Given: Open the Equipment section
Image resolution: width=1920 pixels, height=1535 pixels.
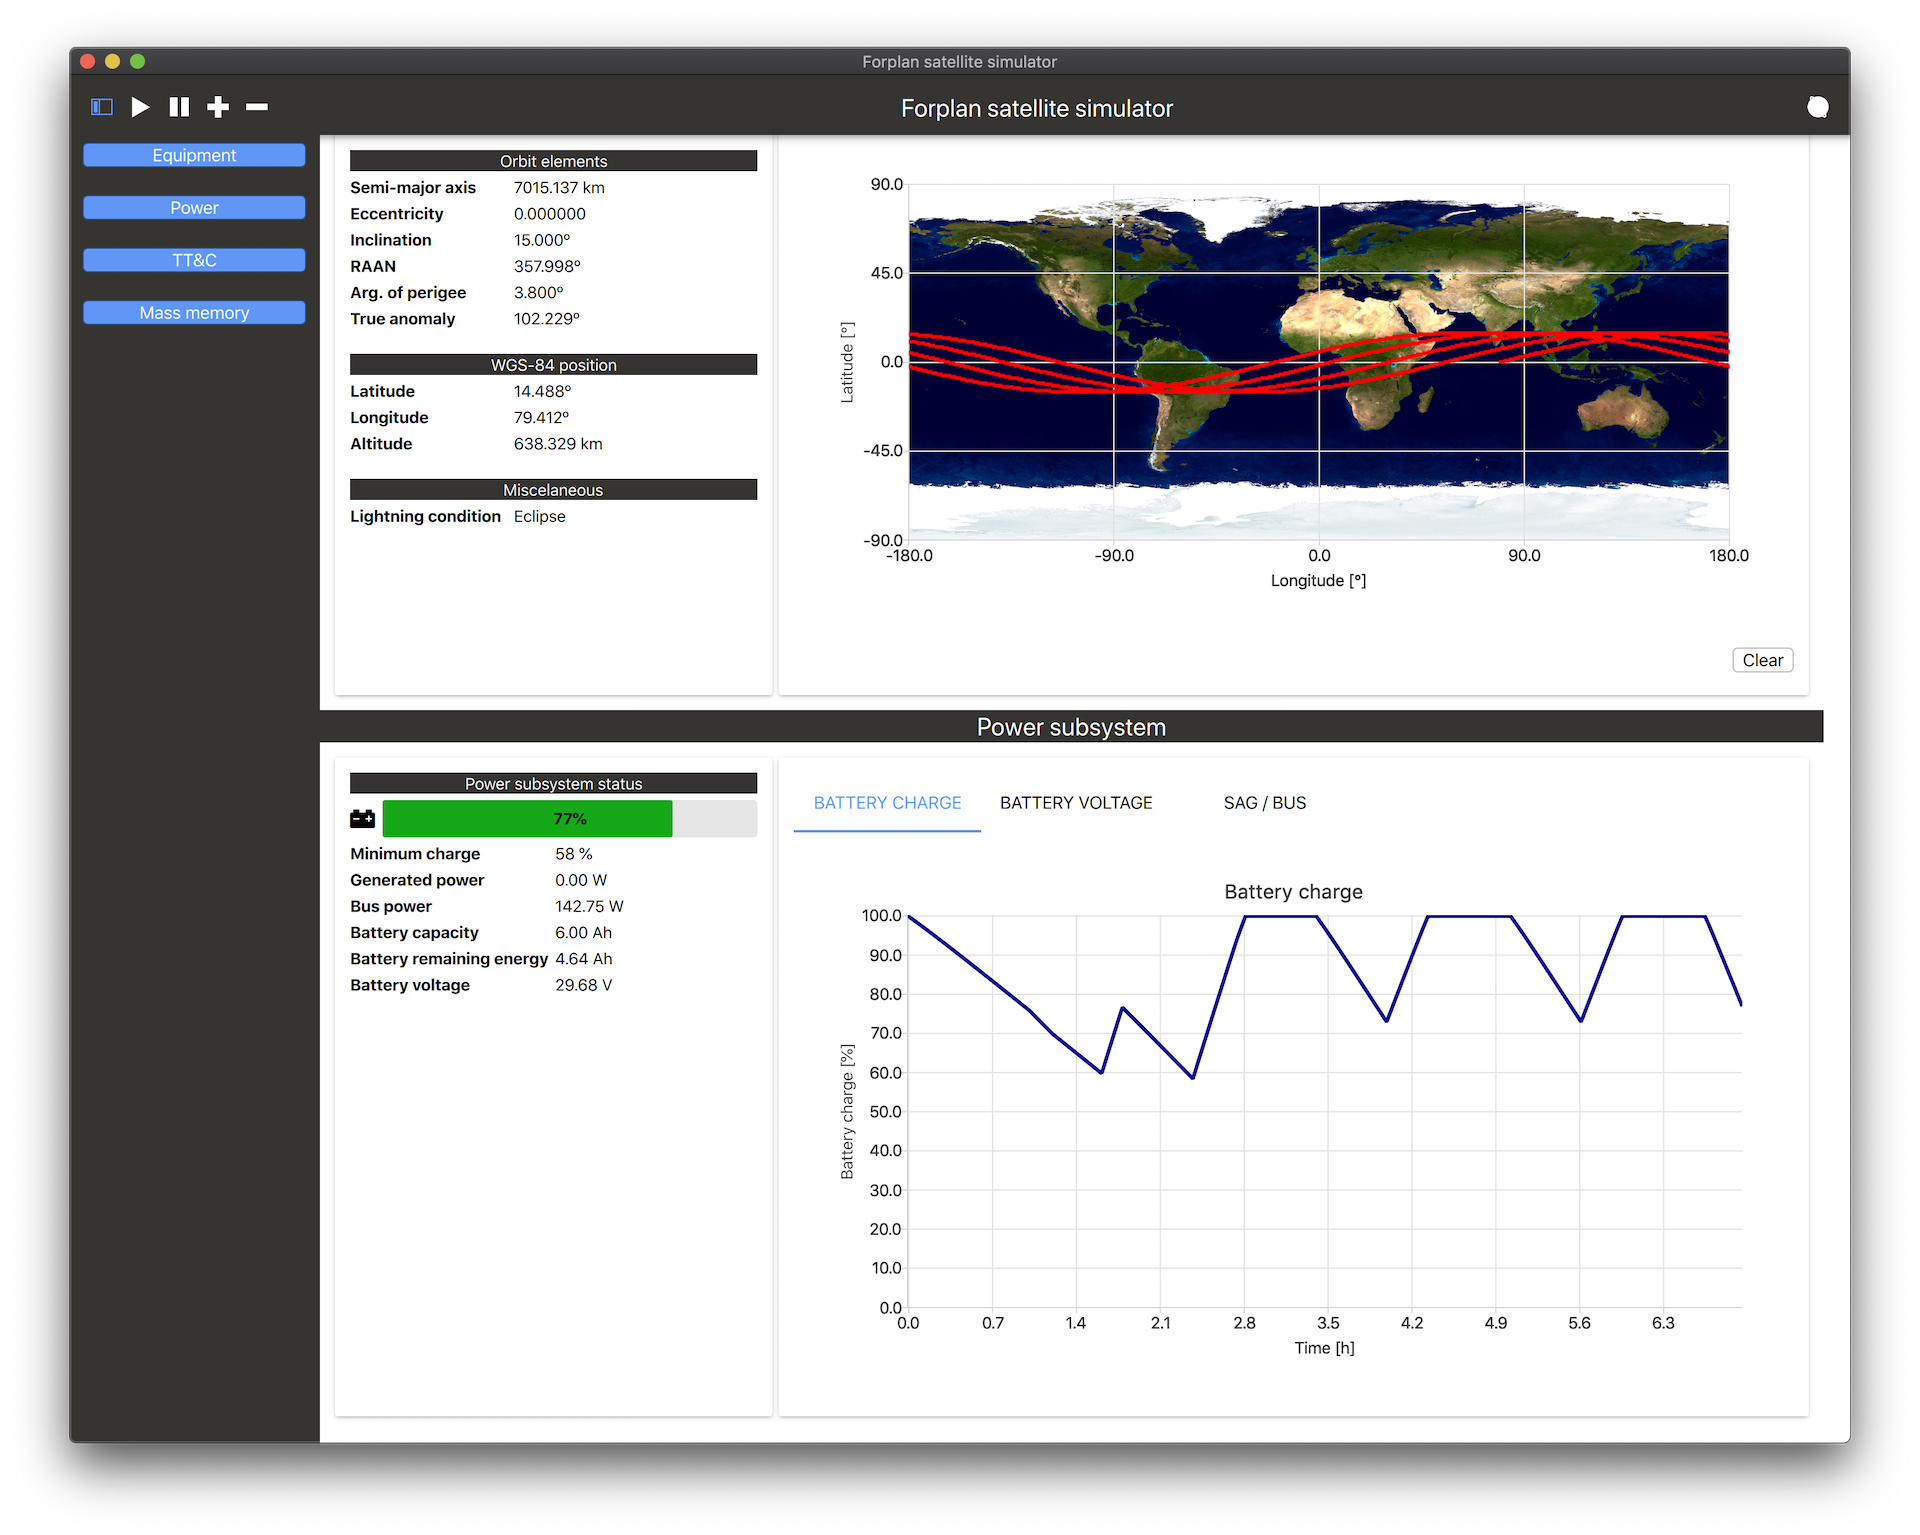Looking at the screenshot, I should (x=194, y=155).
